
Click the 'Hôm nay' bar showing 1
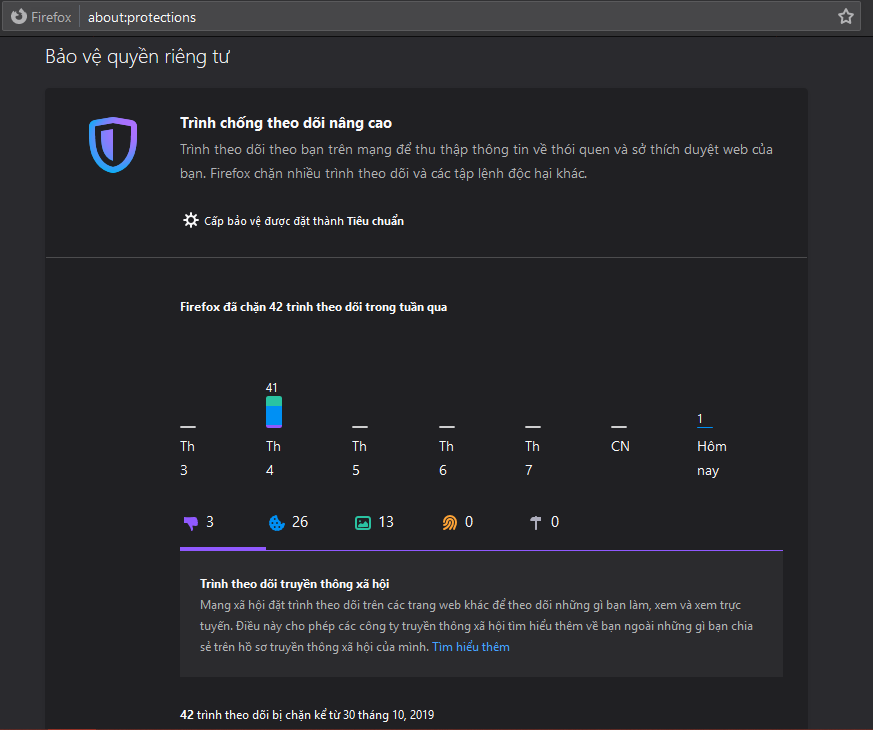[705, 427]
